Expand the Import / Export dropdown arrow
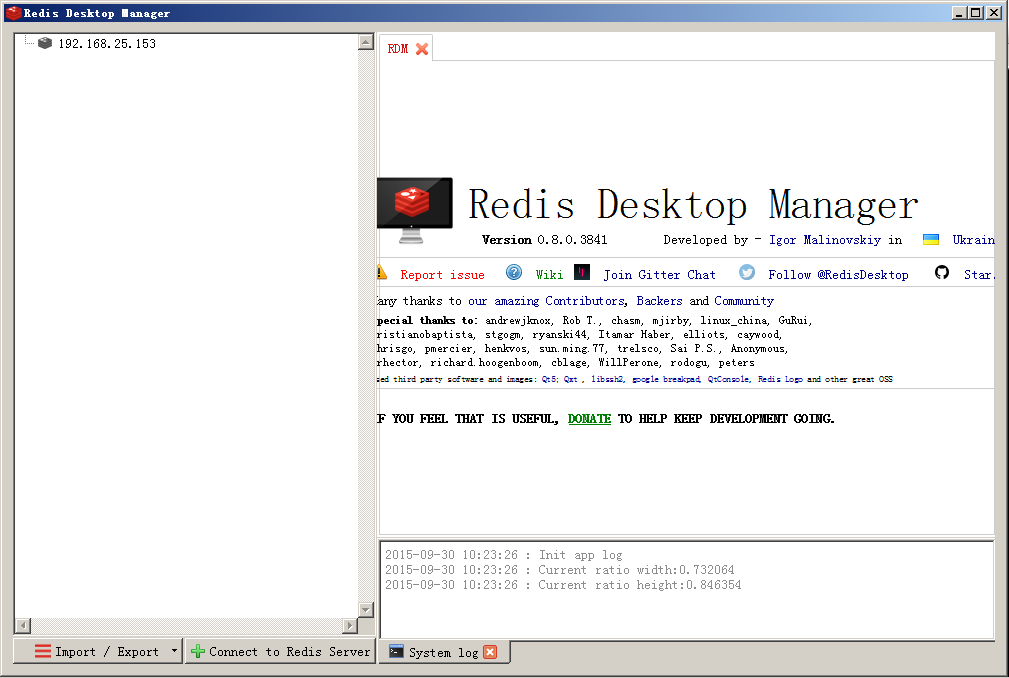This screenshot has height=678, width=1009. [174, 651]
